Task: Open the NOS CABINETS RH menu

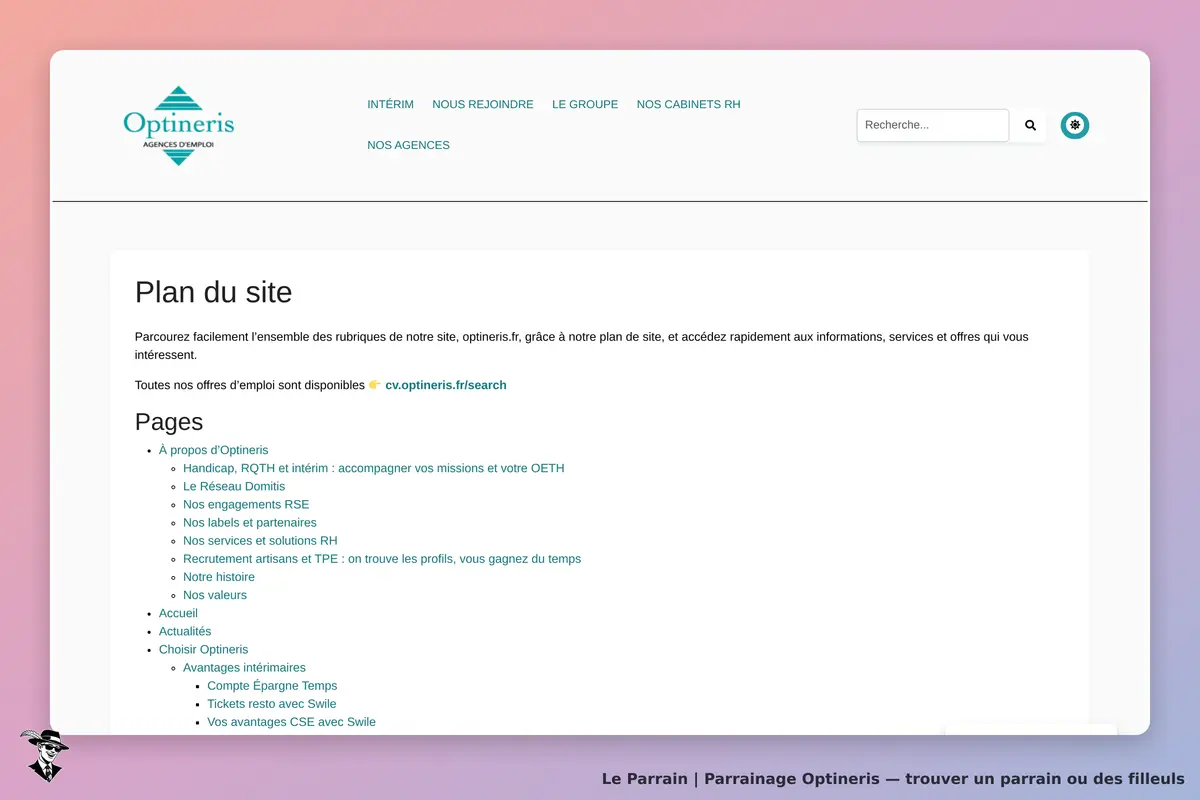Action: [x=689, y=104]
